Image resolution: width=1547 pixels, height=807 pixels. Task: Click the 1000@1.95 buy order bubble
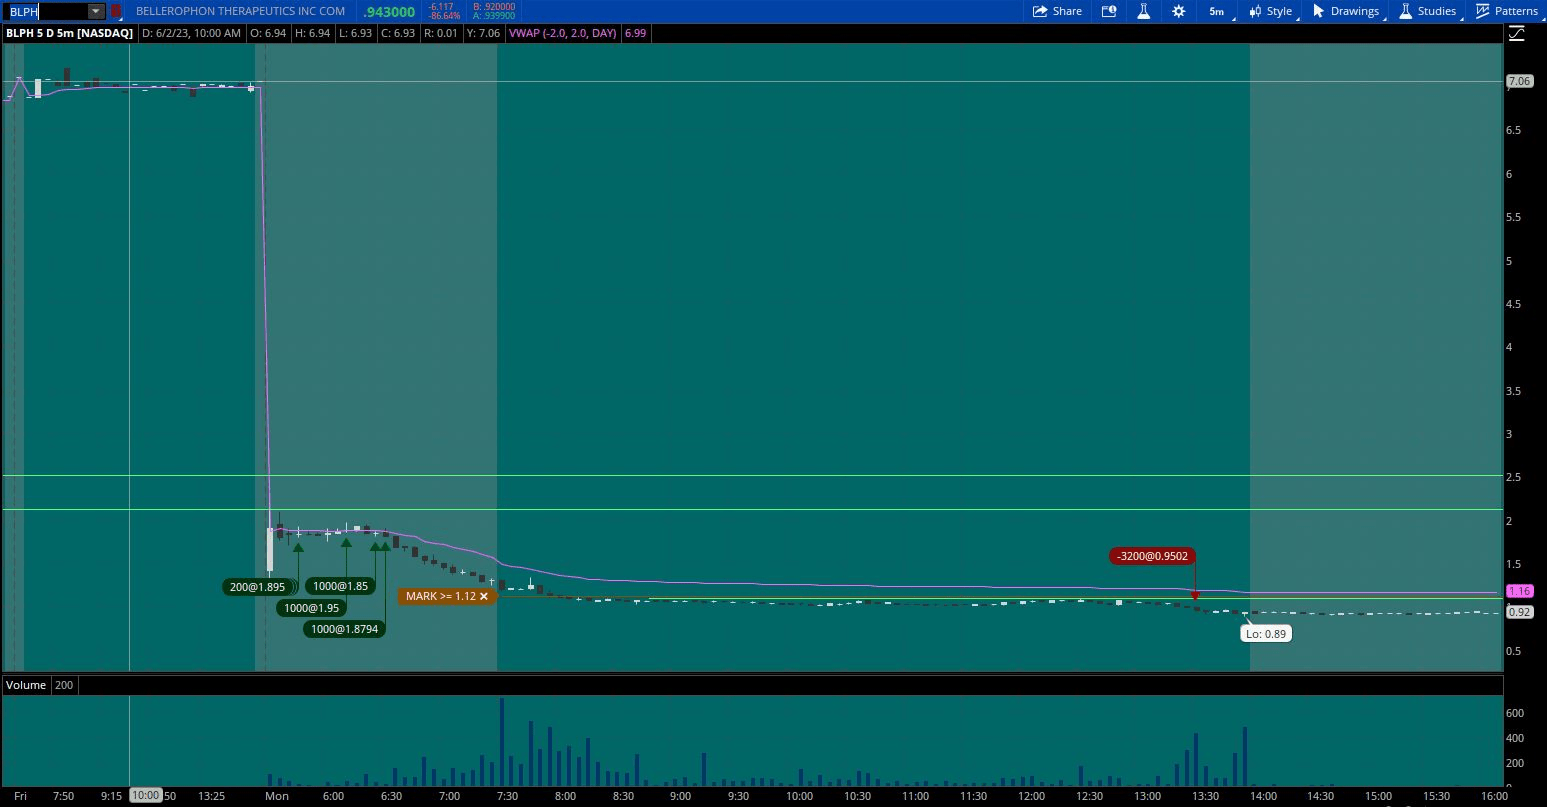tap(311, 608)
